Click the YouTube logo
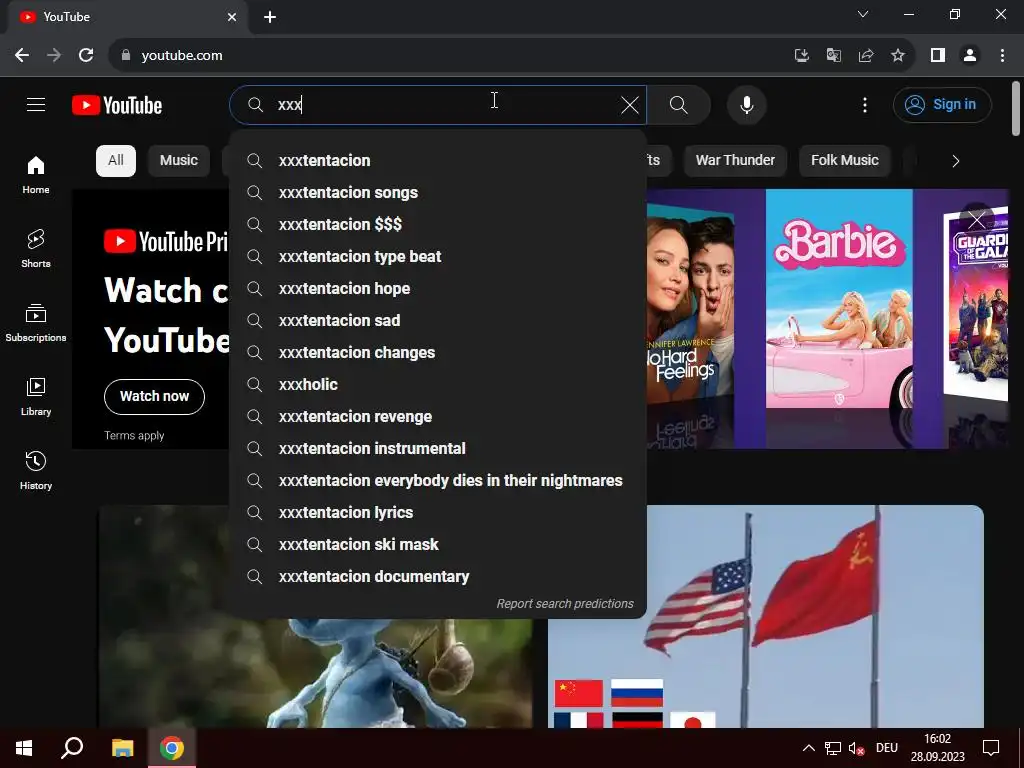Image resolution: width=1024 pixels, height=768 pixels. click(x=117, y=105)
